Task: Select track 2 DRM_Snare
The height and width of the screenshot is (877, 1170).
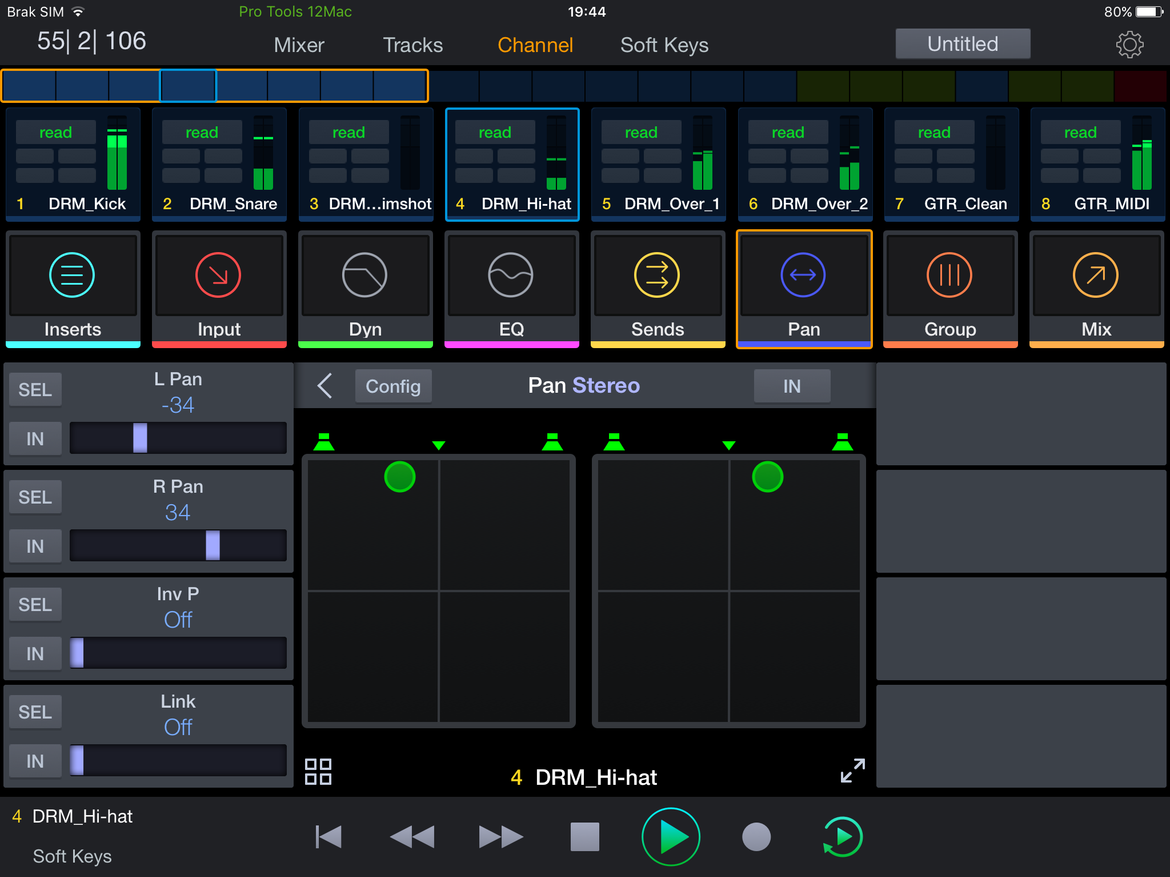Action: (x=219, y=164)
